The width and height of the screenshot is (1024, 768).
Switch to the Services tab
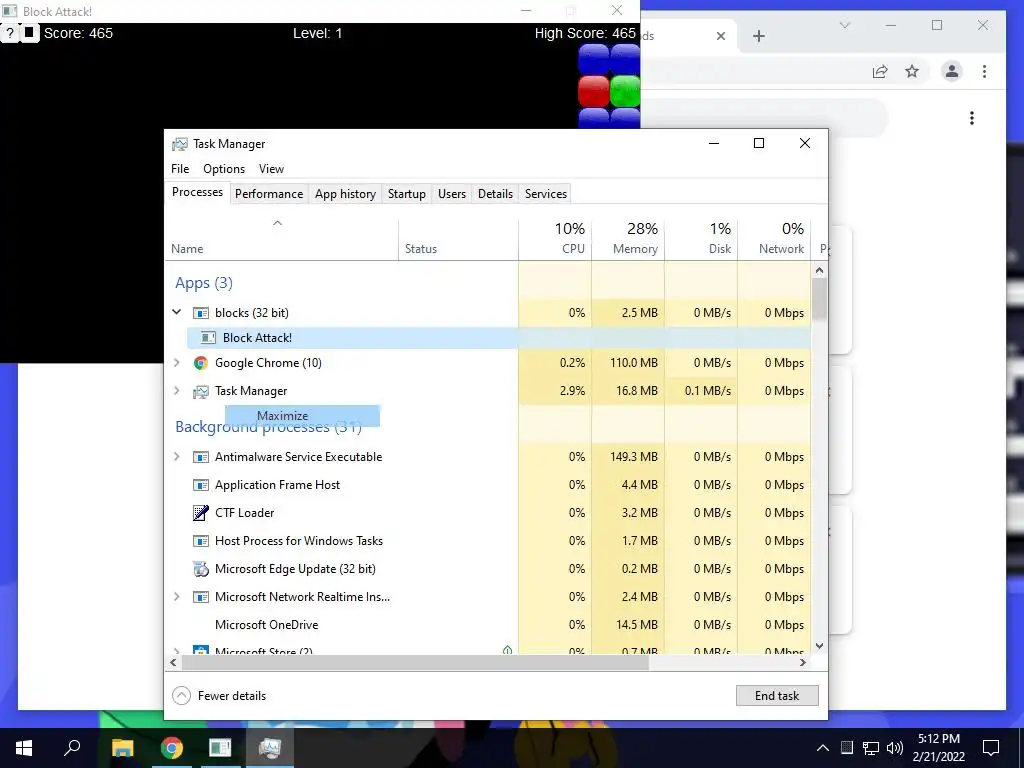point(546,194)
